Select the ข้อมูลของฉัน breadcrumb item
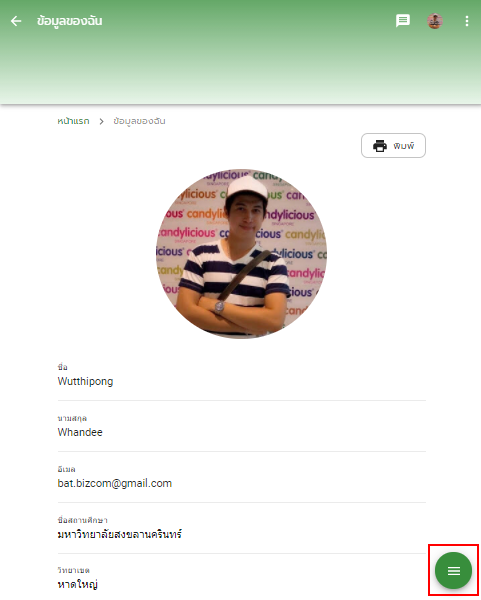Screen dimensions: 481x600 [x=139, y=121]
